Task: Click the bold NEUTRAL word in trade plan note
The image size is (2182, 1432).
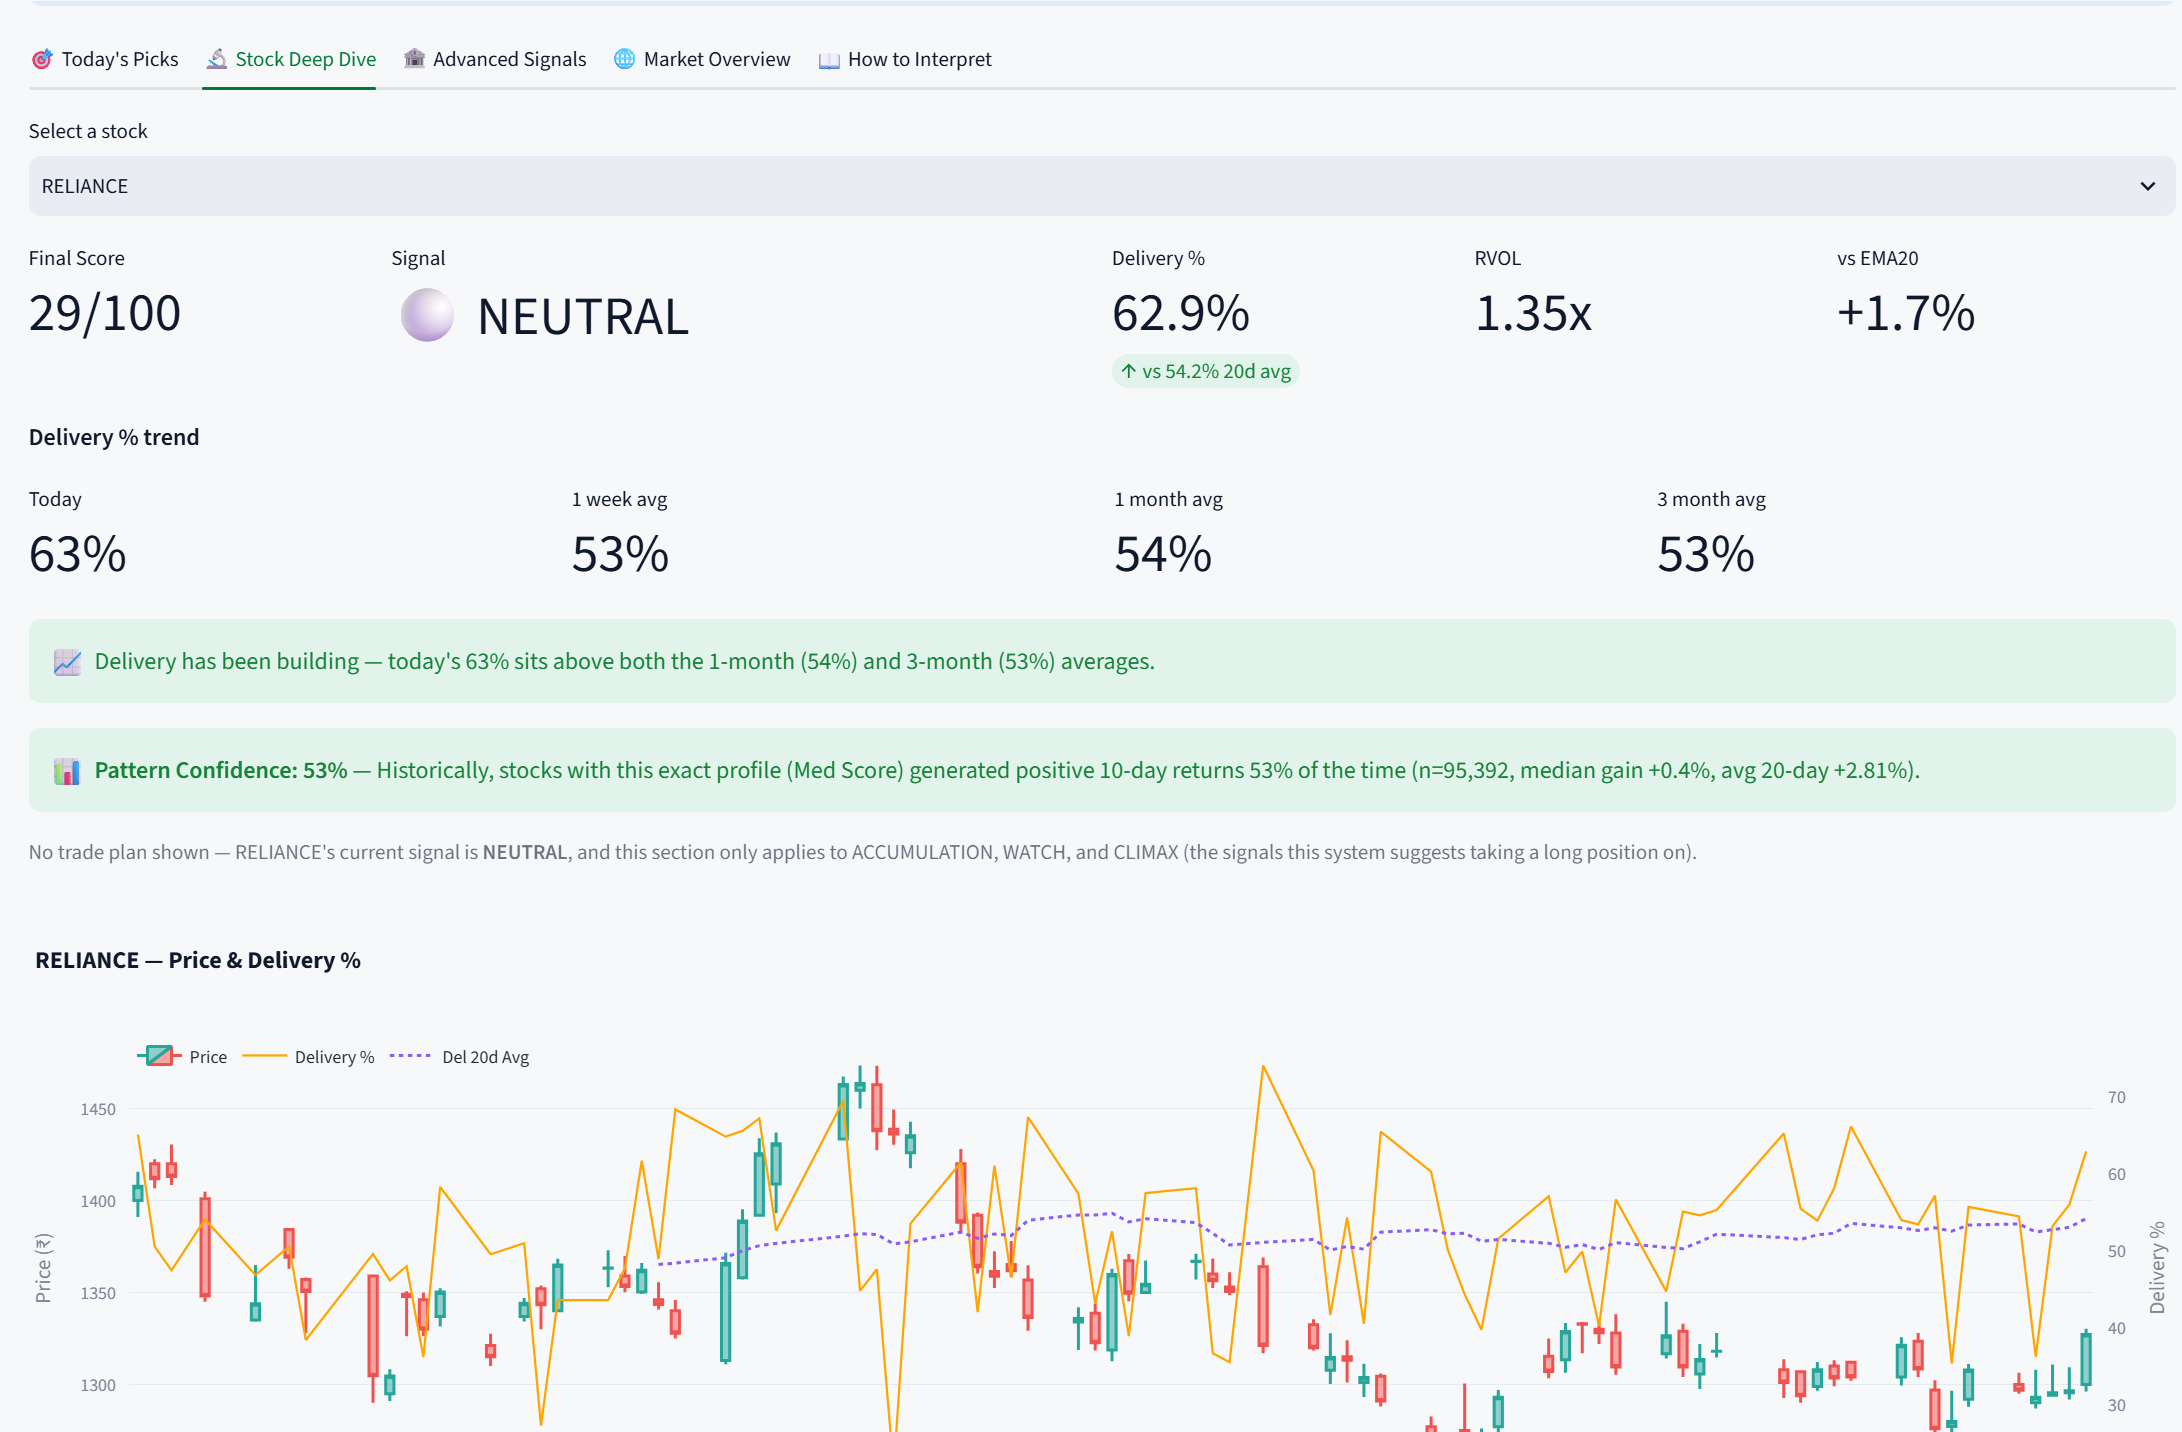Action: pos(525,852)
